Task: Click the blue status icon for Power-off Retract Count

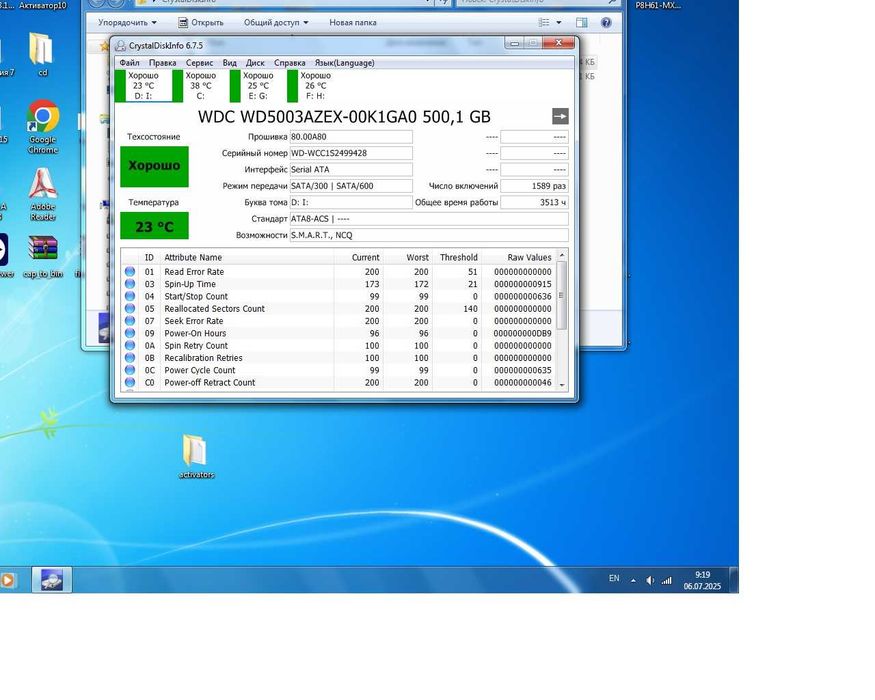Action: [x=130, y=382]
